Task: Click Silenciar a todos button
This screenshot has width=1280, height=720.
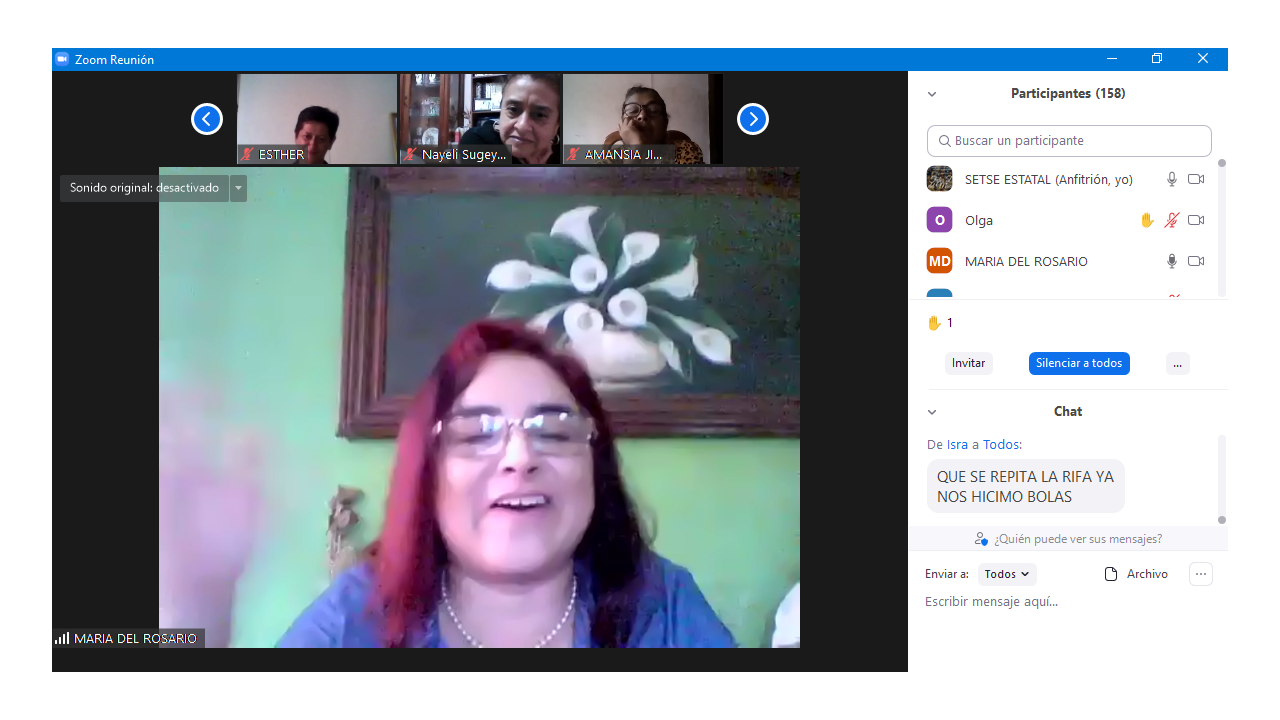Action: [1079, 363]
